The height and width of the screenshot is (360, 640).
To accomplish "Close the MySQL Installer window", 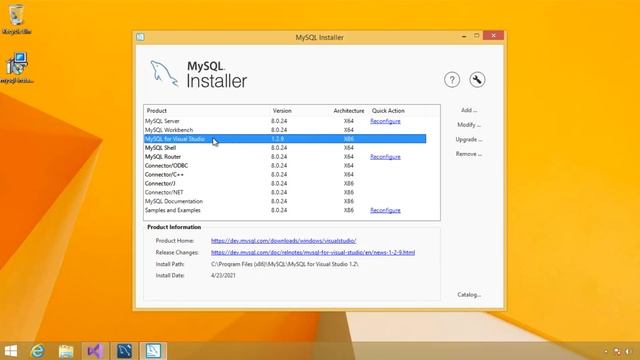I will pos(493,36).
